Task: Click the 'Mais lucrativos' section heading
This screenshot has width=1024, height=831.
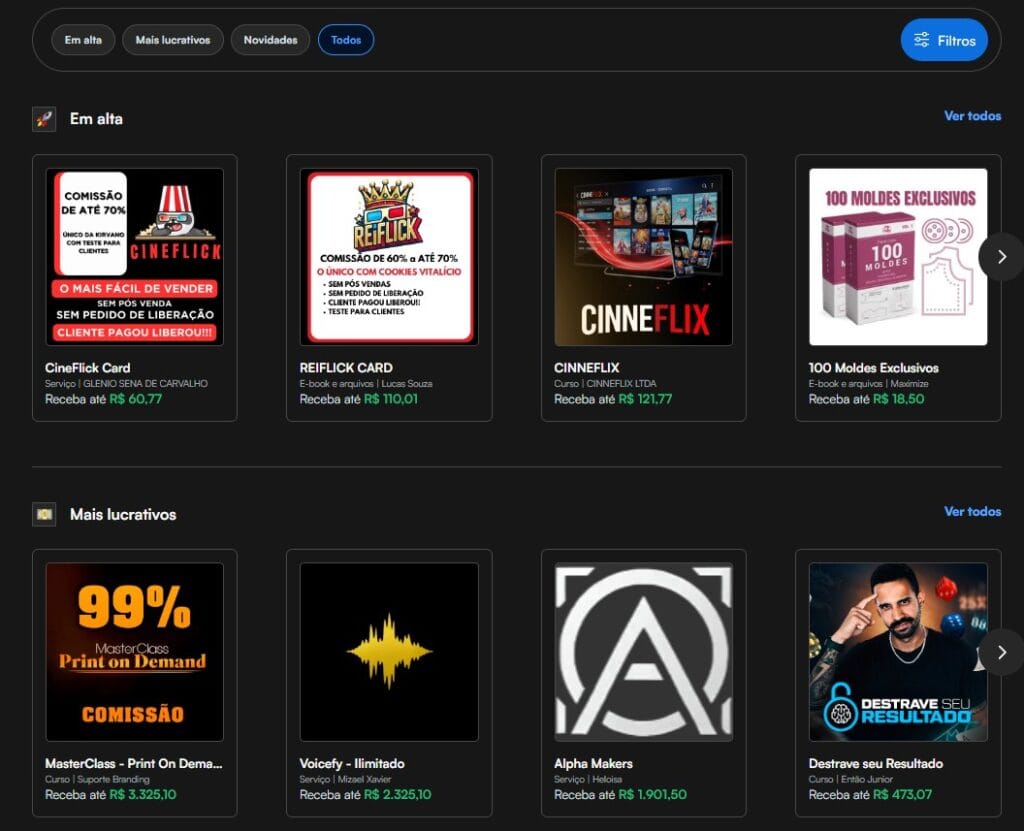Action: click(x=123, y=515)
